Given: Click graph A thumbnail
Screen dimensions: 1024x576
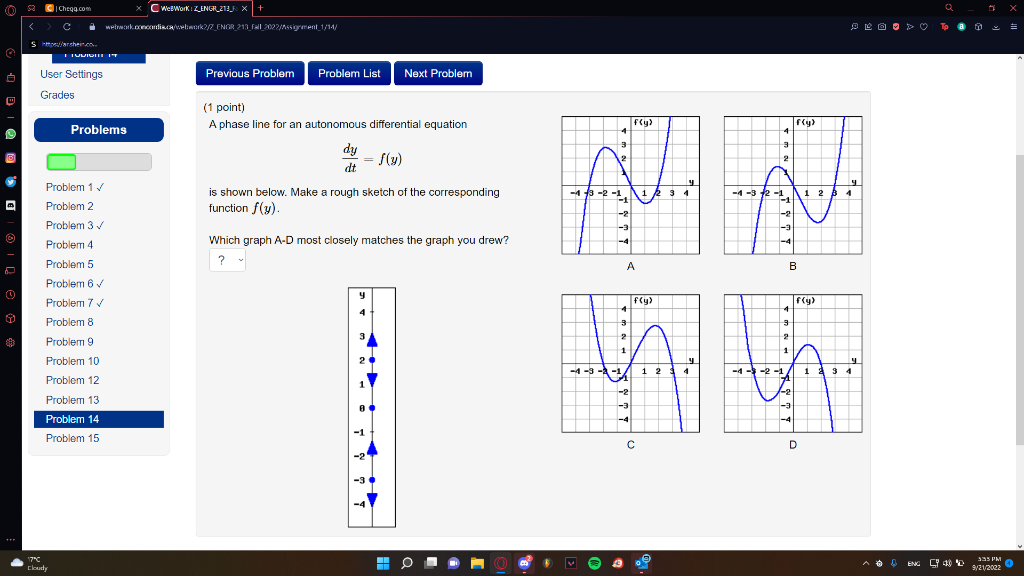Looking at the screenshot, I should tap(630, 185).
